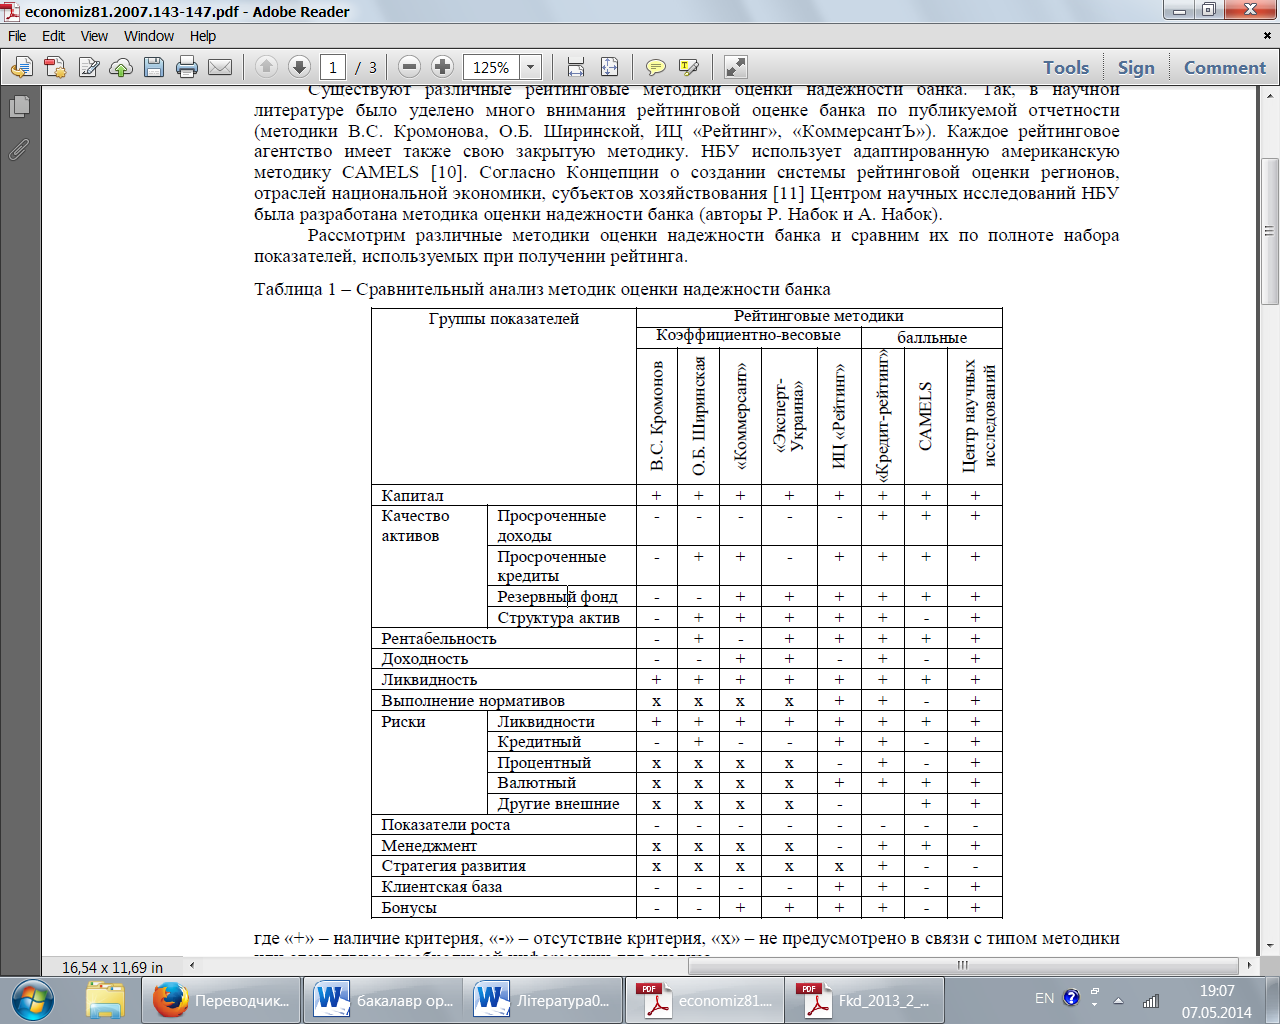The width and height of the screenshot is (1280, 1024).
Task: Click the page number field
Action: pyautogui.click(x=333, y=67)
